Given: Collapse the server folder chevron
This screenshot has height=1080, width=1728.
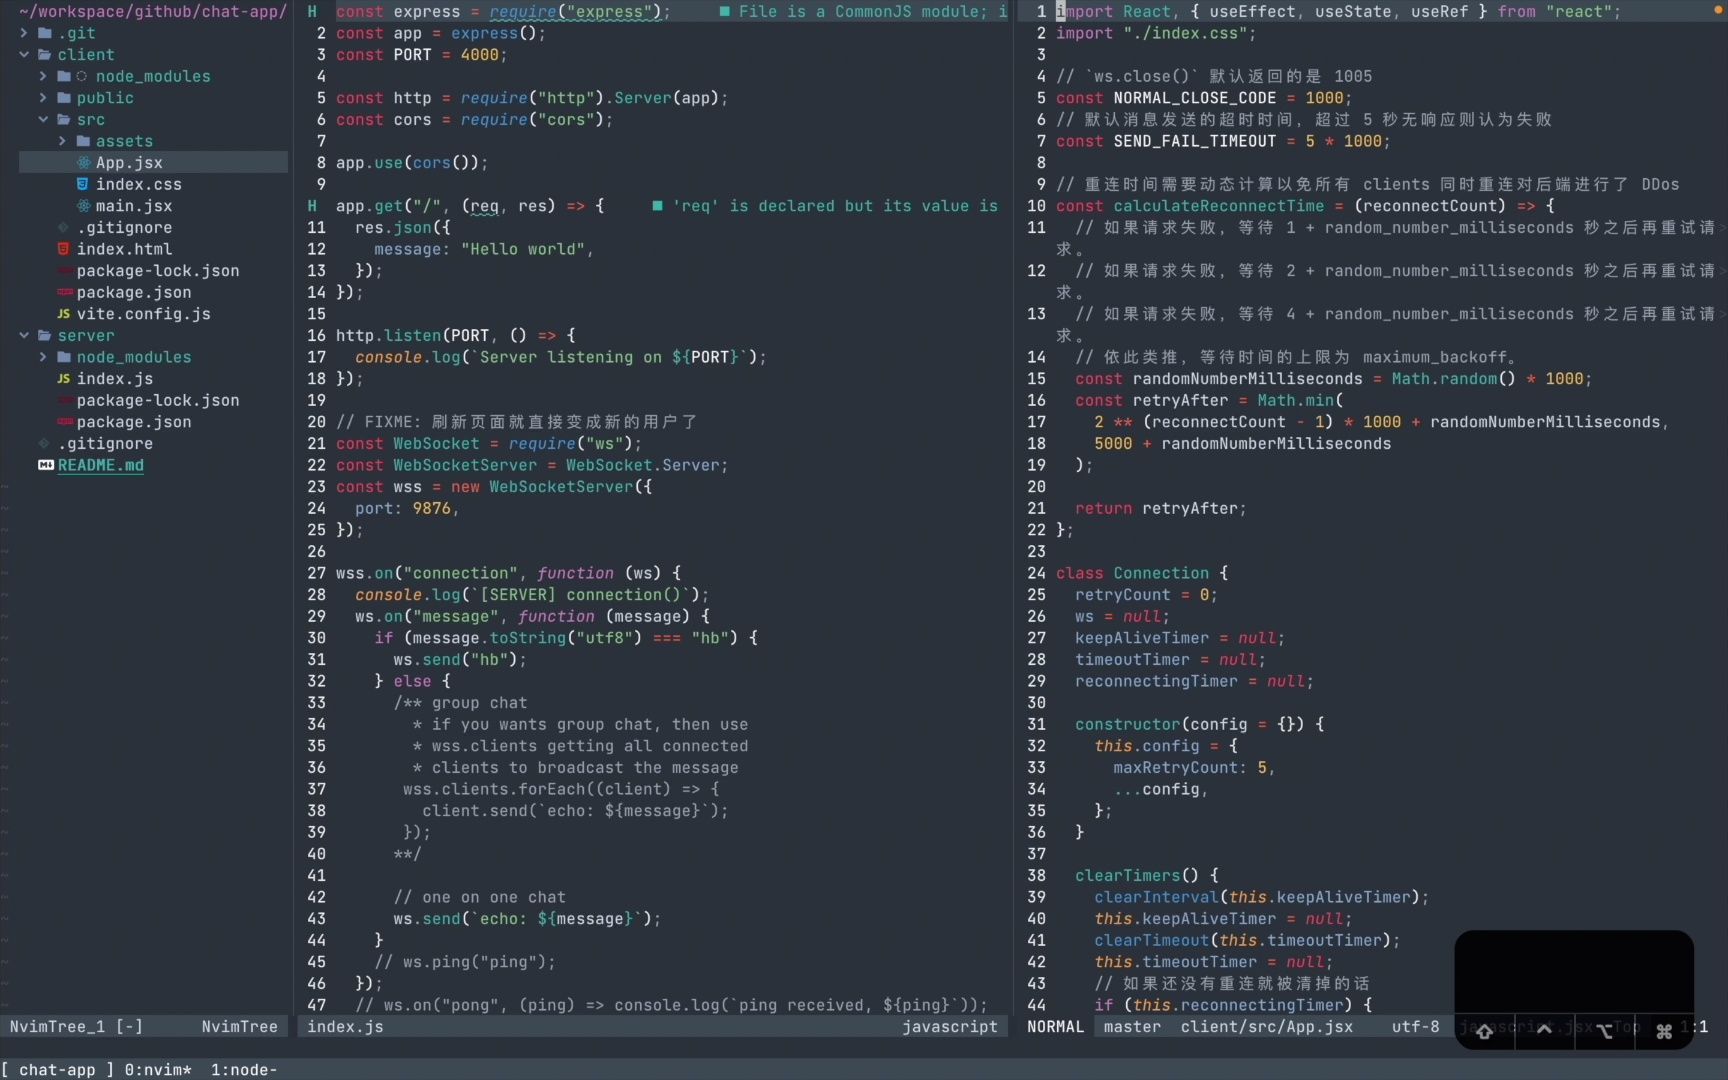Looking at the screenshot, I should pos(24,336).
